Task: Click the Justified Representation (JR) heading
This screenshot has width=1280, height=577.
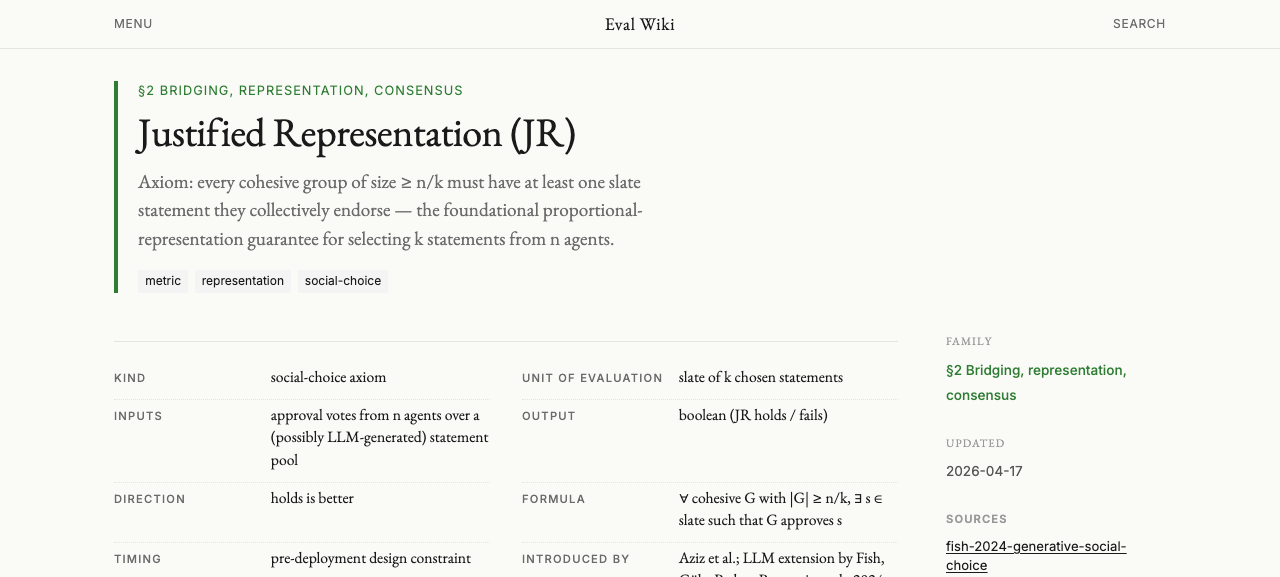Action: click(x=357, y=134)
